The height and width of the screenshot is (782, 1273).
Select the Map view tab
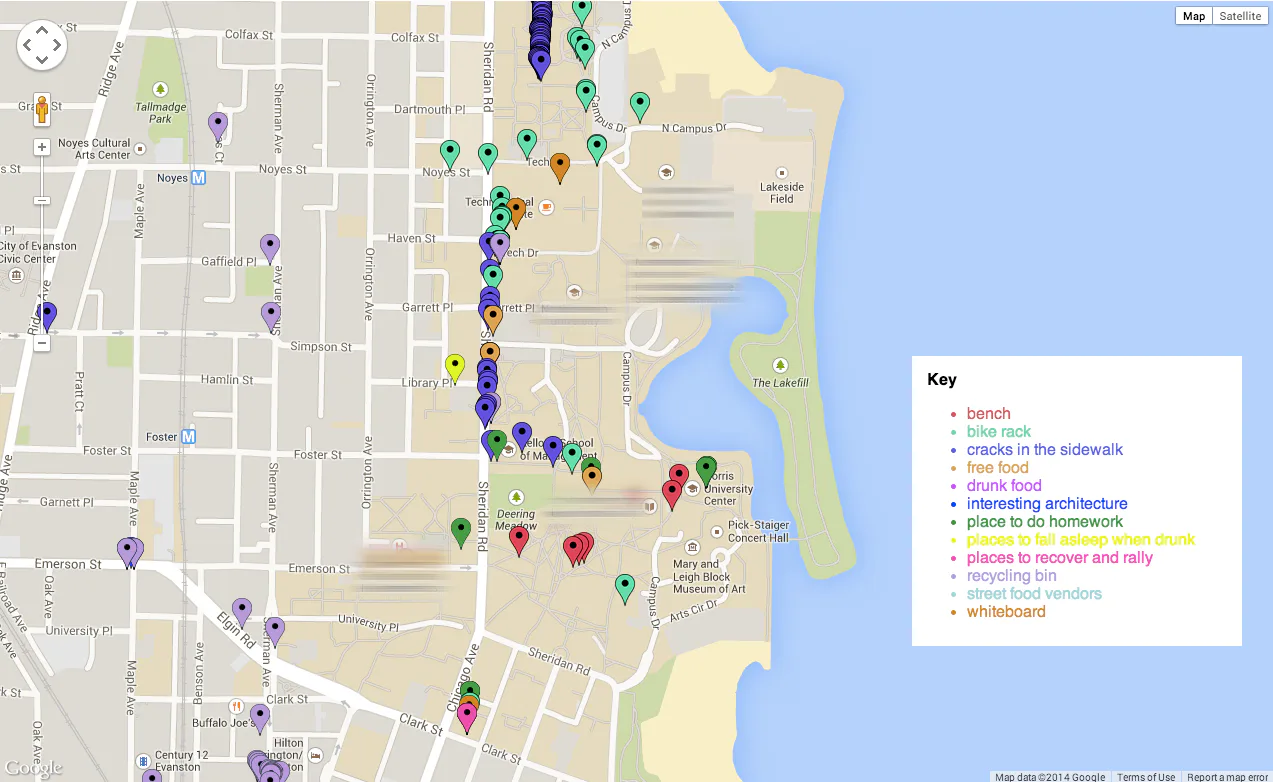tap(1194, 16)
